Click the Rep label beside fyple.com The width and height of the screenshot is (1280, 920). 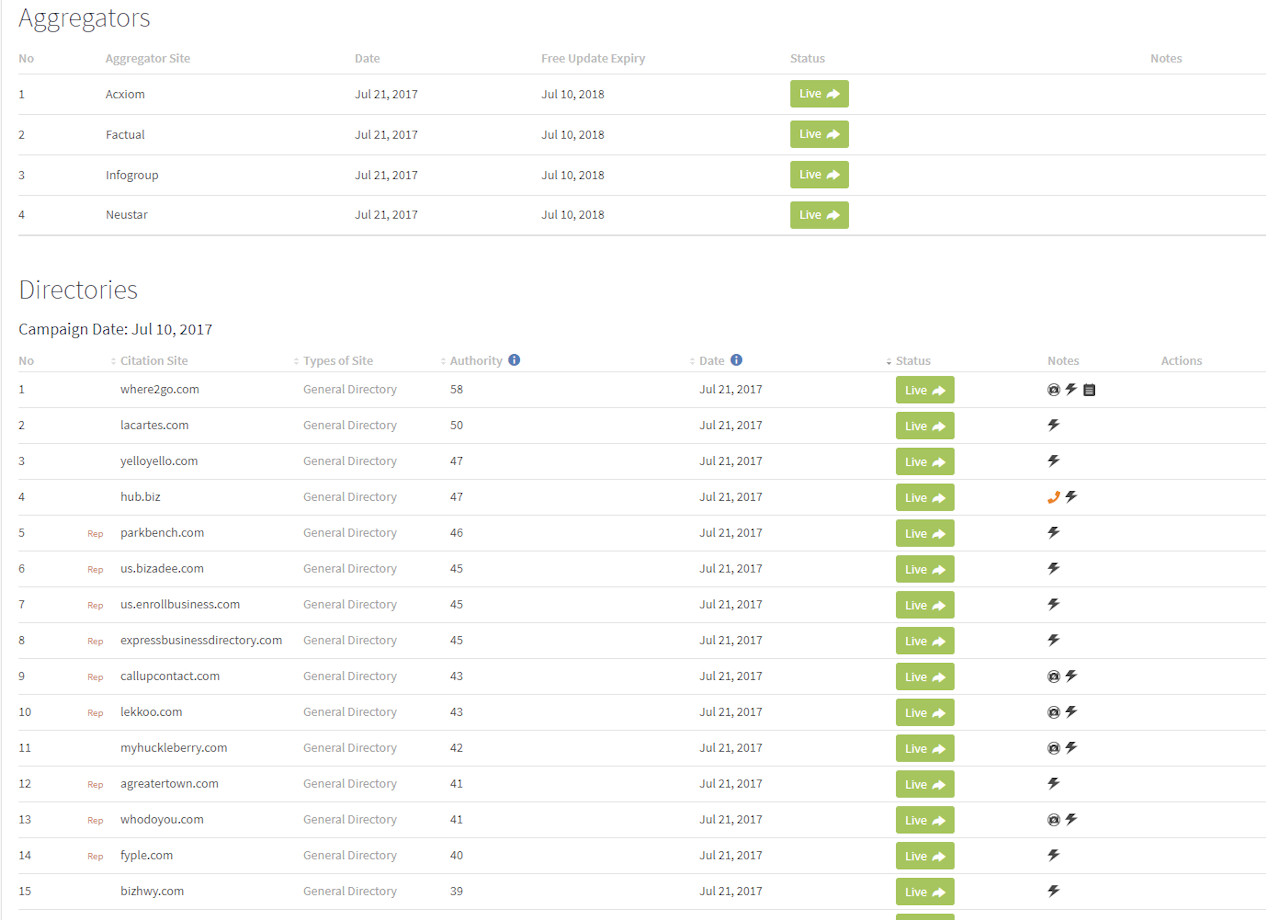pyautogui.click(x=95, y=856)
